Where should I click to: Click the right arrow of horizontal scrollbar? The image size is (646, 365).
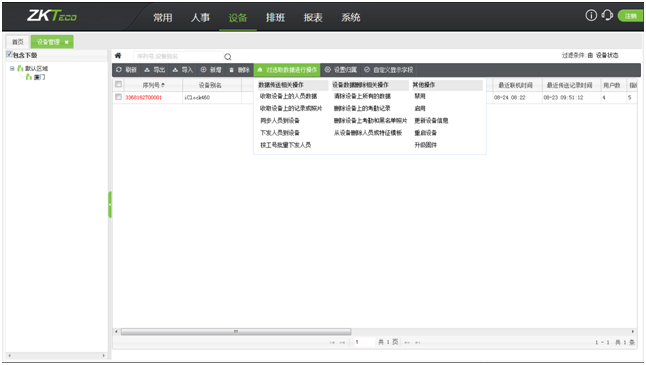[633, 331]
